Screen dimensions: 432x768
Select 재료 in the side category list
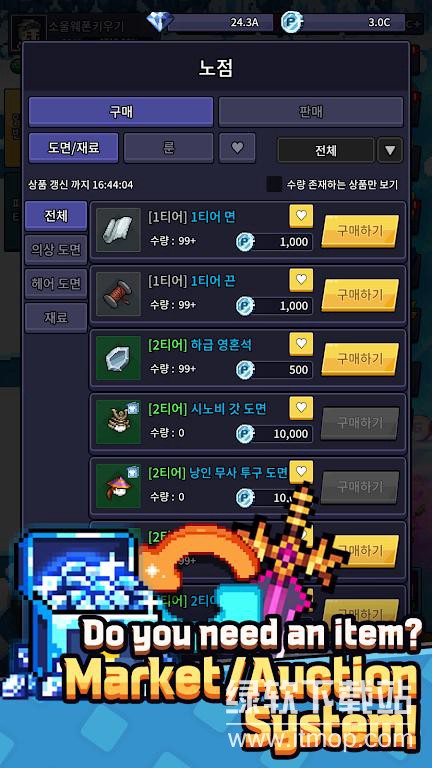point(56,317)
